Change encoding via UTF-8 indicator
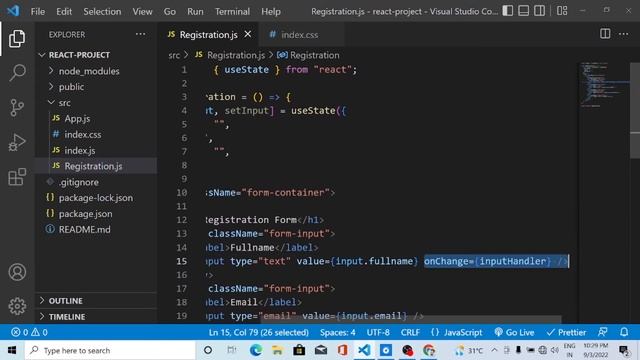640x360 pixels. click(x=378, y=332)
